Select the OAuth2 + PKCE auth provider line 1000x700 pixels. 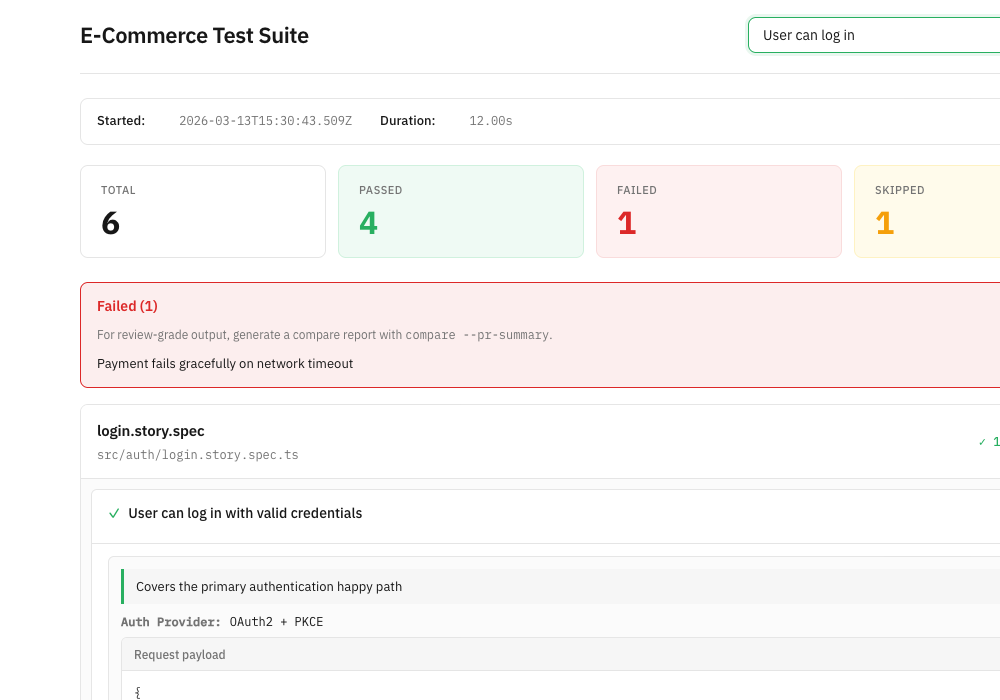[x=222, y=621]
